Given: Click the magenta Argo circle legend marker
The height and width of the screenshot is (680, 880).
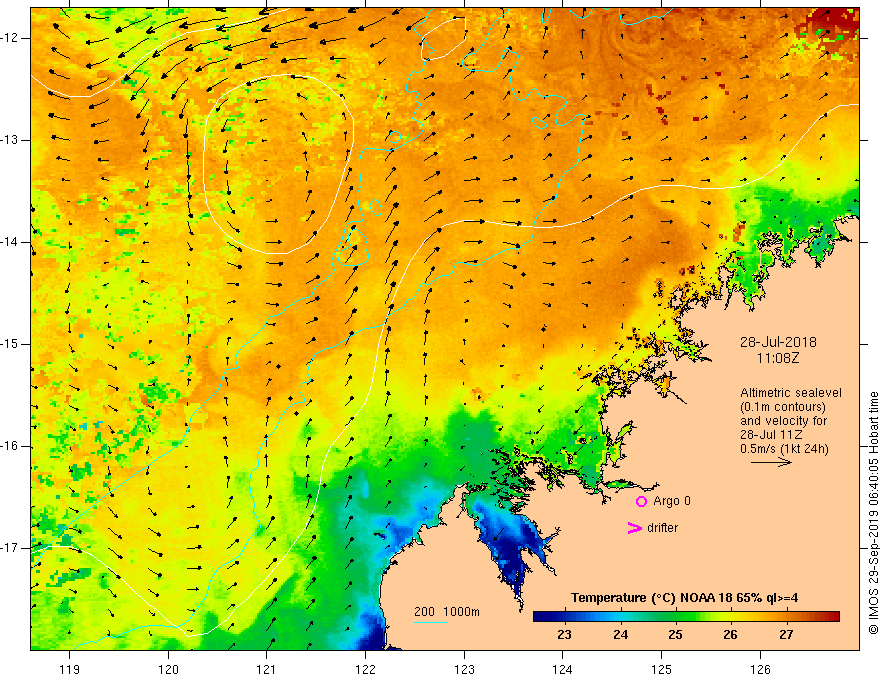Looking at the screenshot, I should (x=641, y=502).
